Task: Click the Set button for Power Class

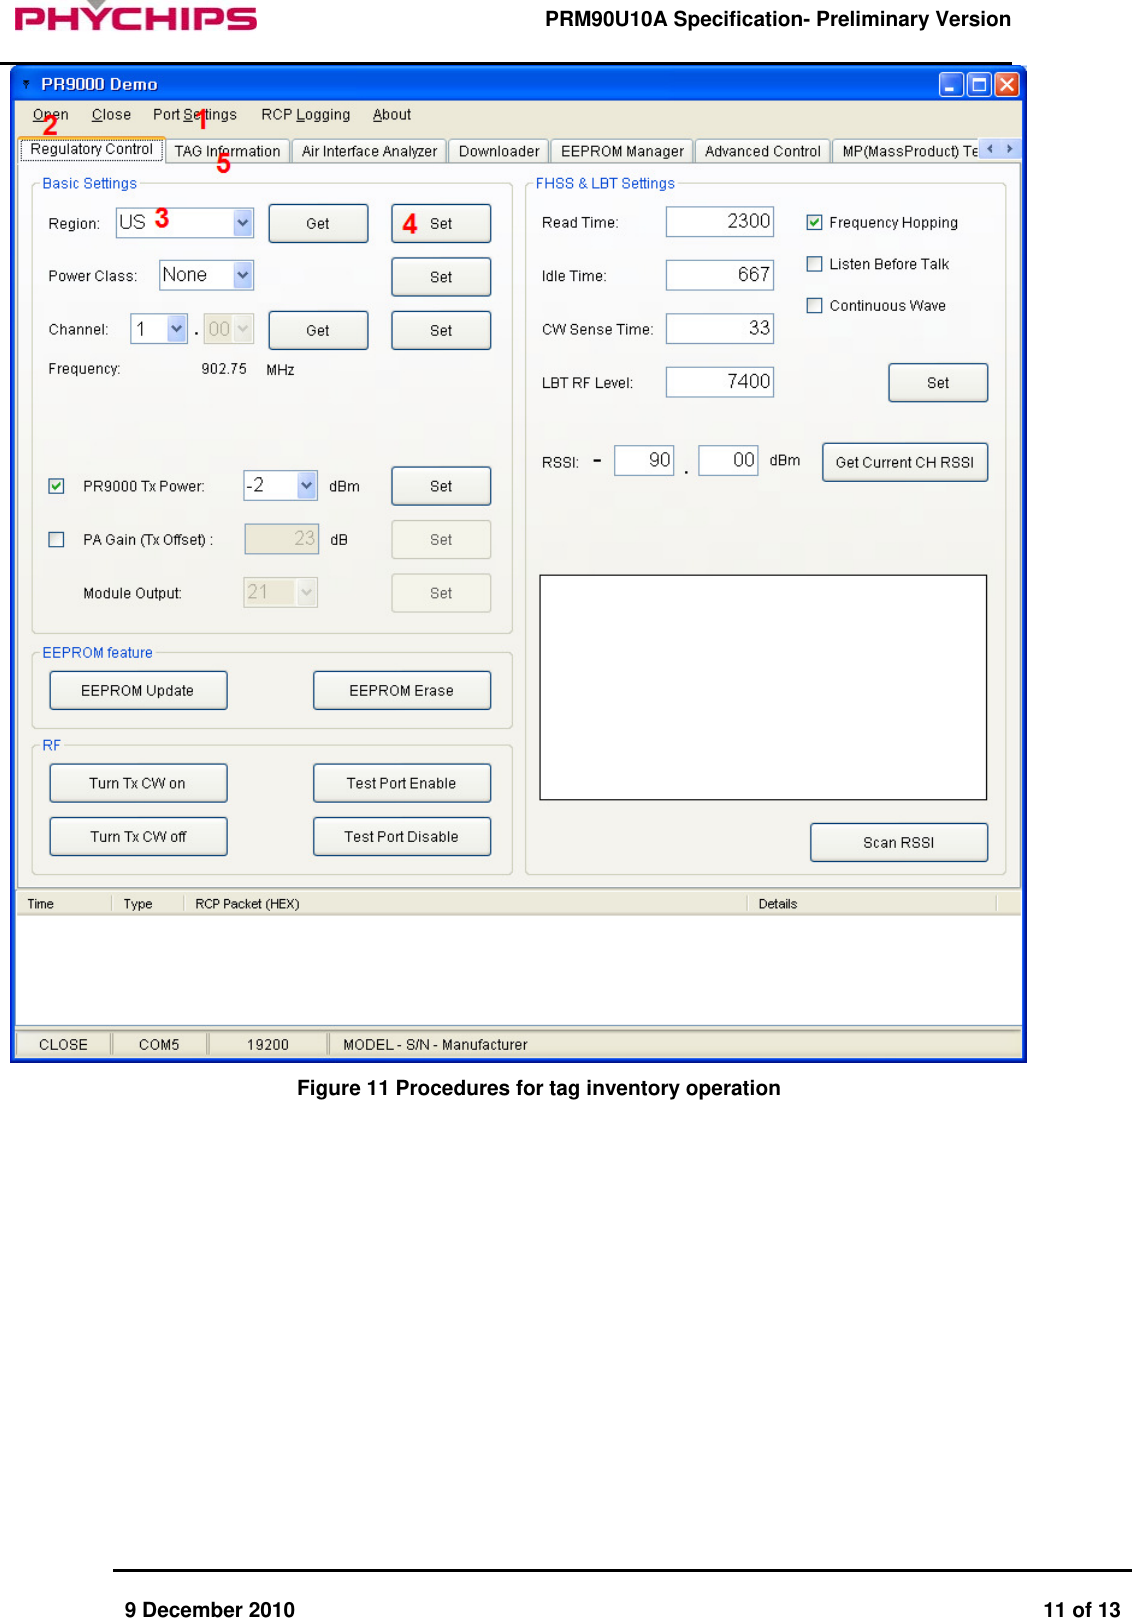Action: [441, 277]
